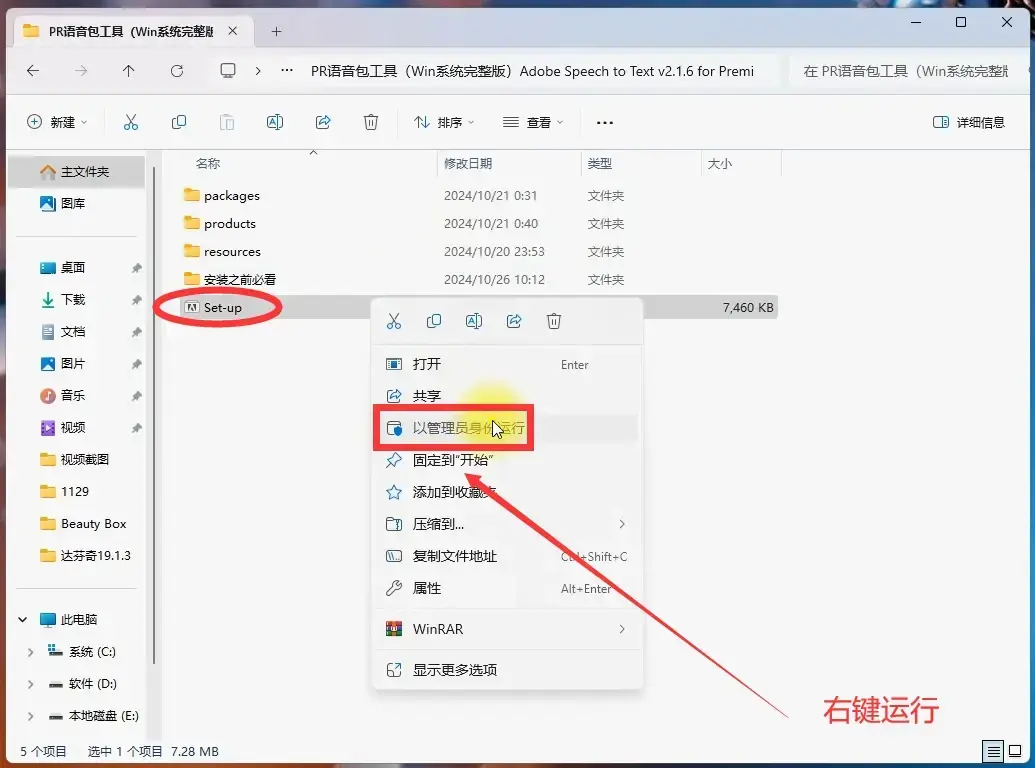This screenshot has height=768, width=1035.
Task: Open the 排序 (Sort) dropdown
Action: [x=443, y=121]
